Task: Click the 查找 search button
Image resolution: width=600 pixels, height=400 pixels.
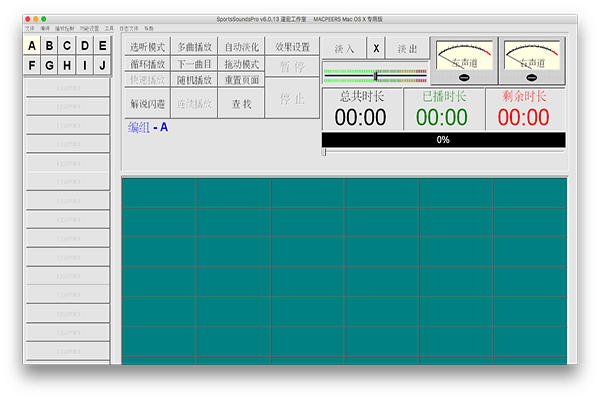Action: 241,103
